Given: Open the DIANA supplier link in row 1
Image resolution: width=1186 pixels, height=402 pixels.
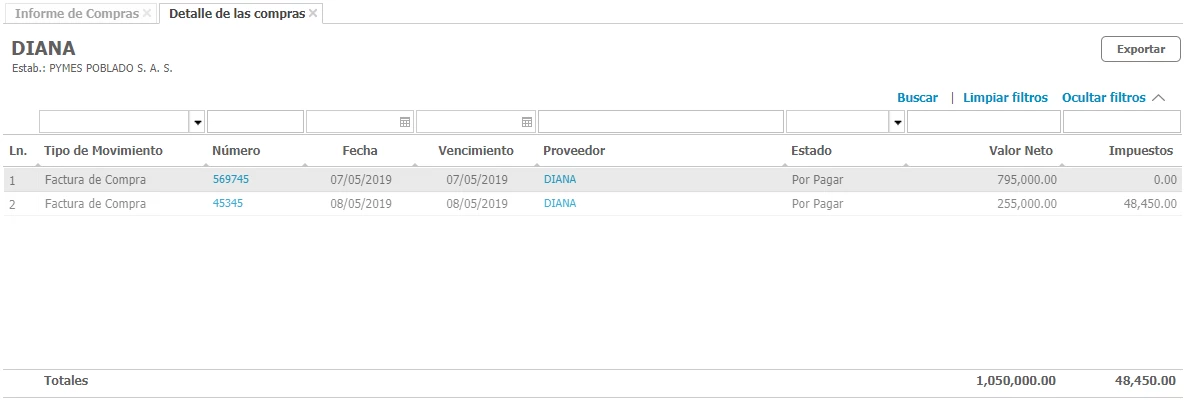Looking at the screenshot, I should (x=559, y=179).
